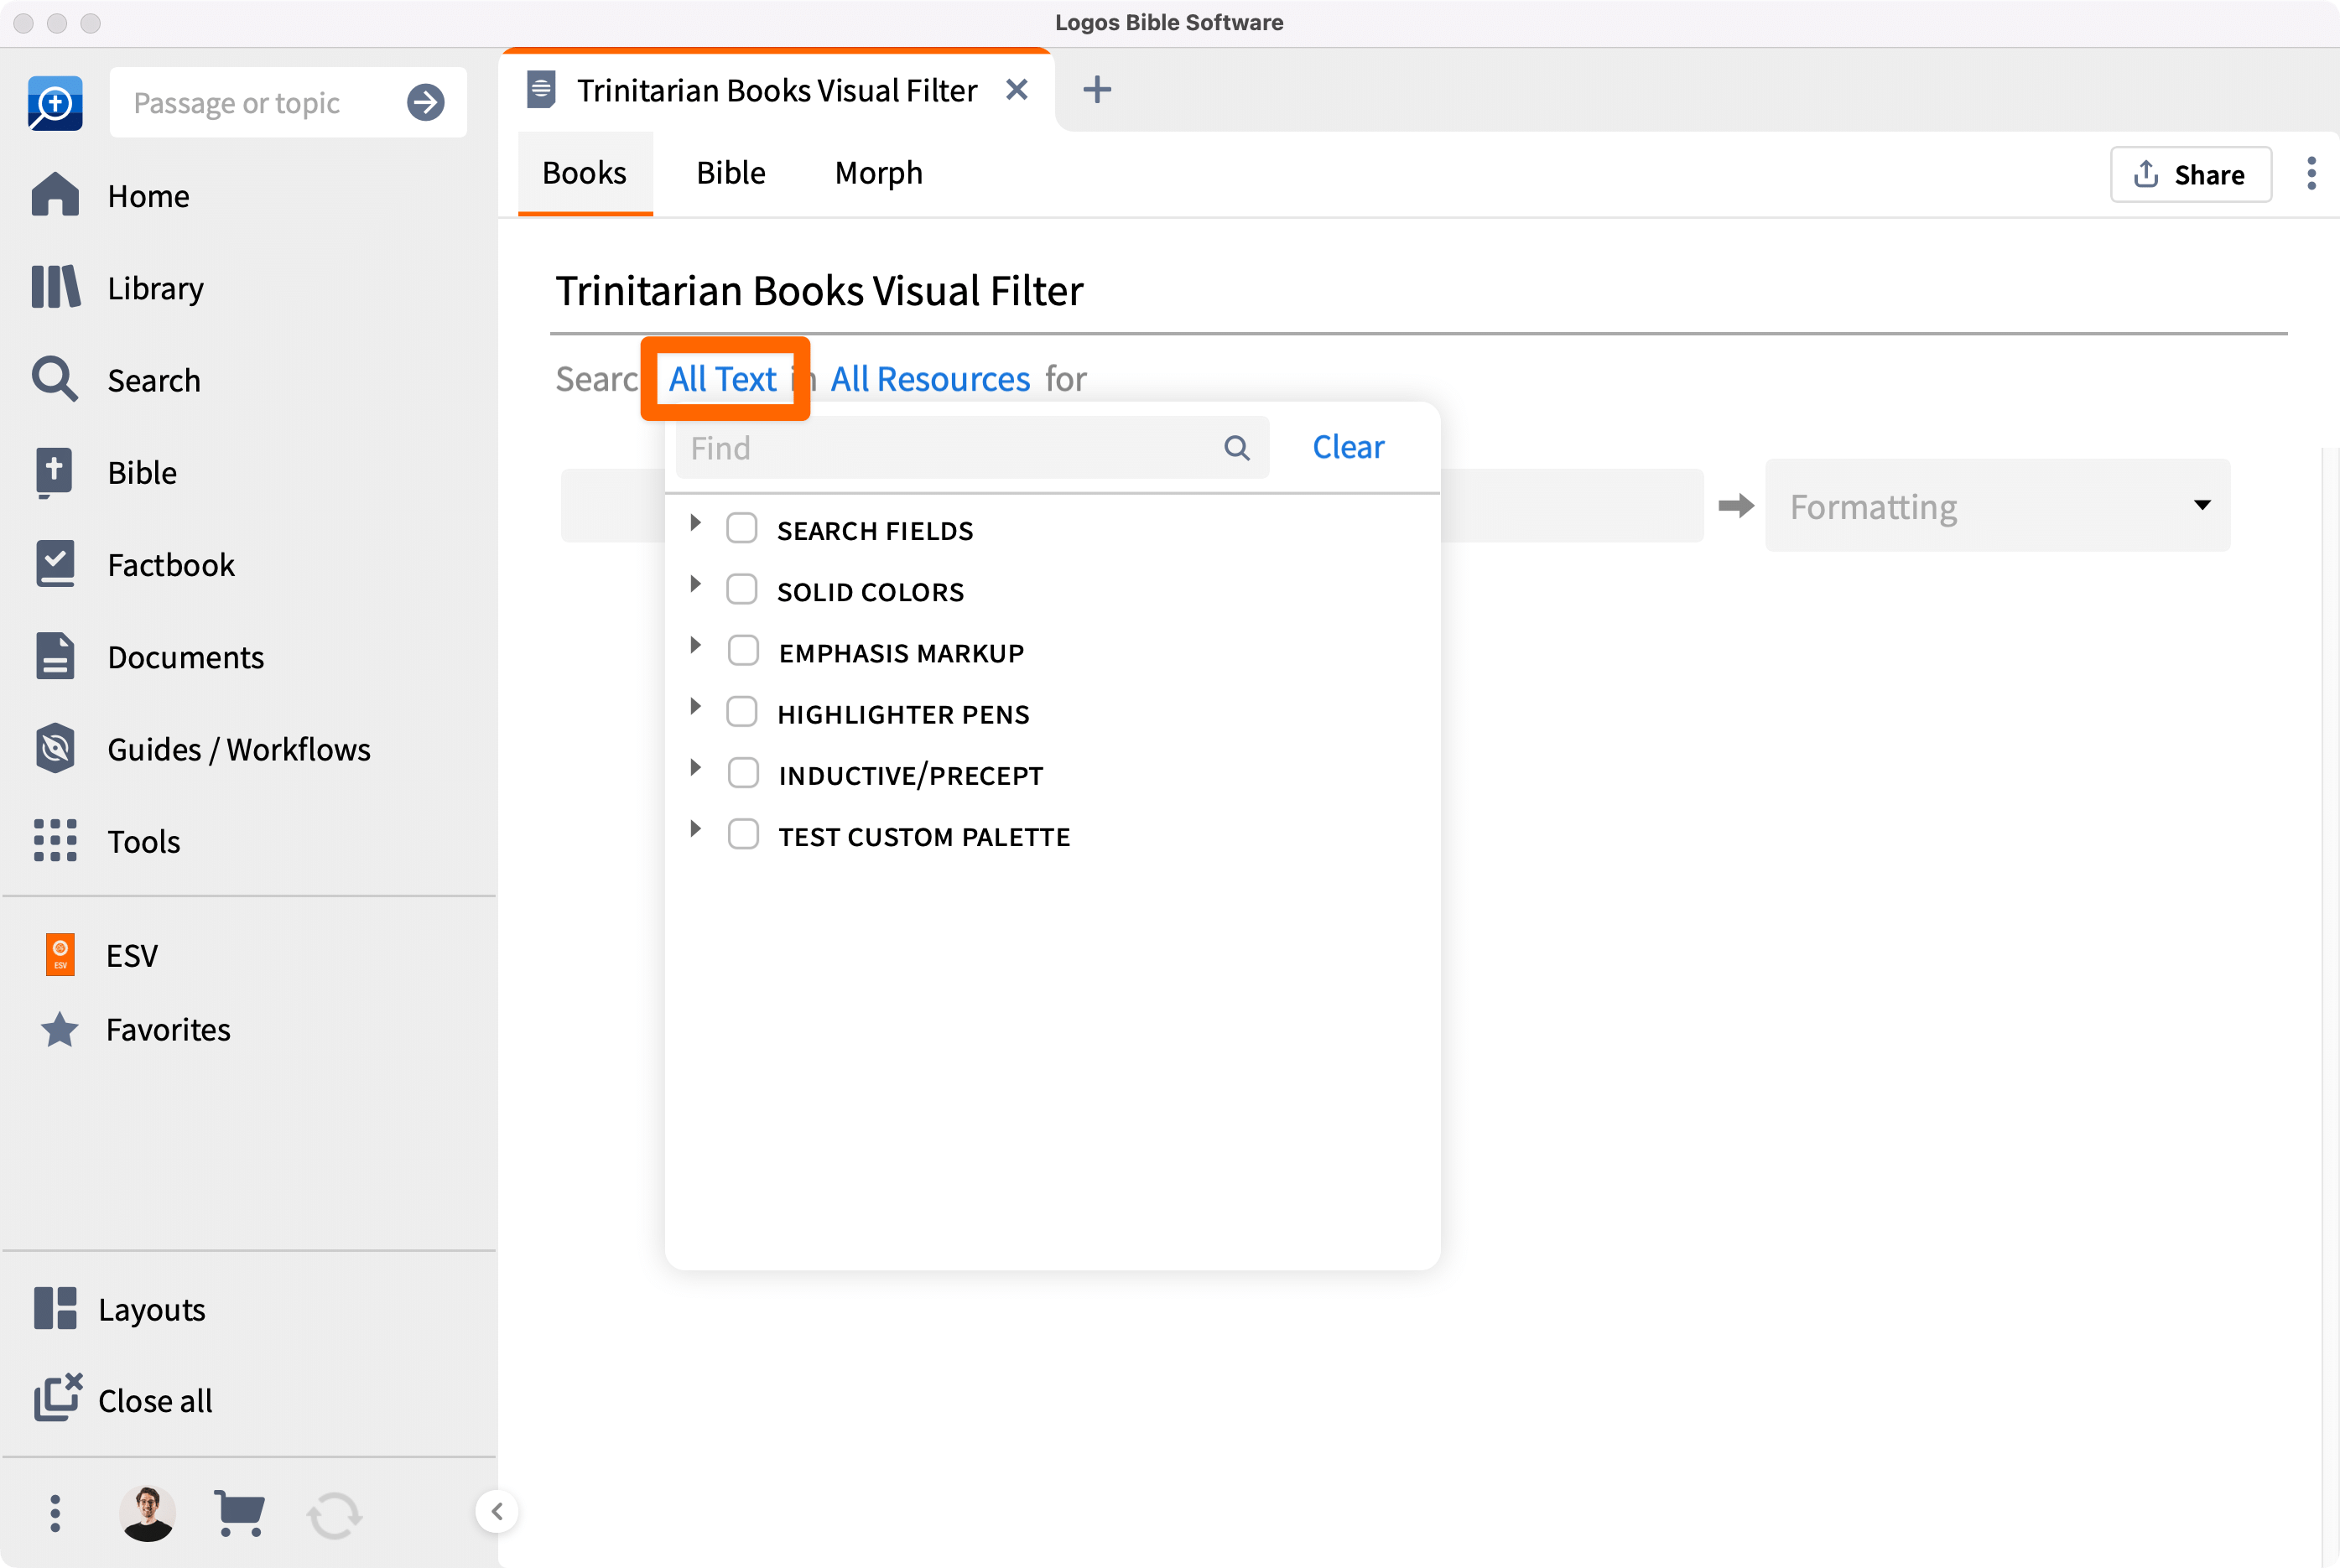The image size is (2340, 1568).
Task: Click the Layouts label in sidebar
Action: coord(152,1309)
